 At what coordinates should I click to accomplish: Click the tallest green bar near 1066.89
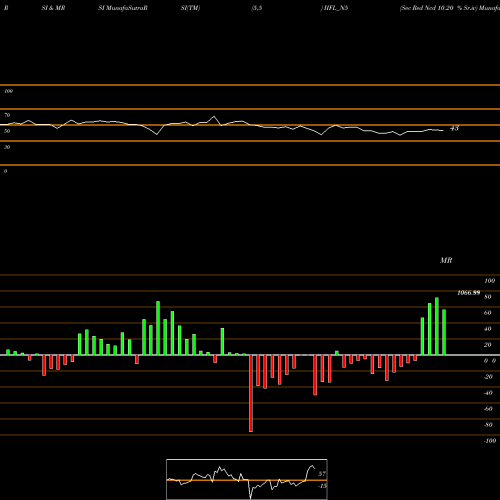(x=437, y=326)
